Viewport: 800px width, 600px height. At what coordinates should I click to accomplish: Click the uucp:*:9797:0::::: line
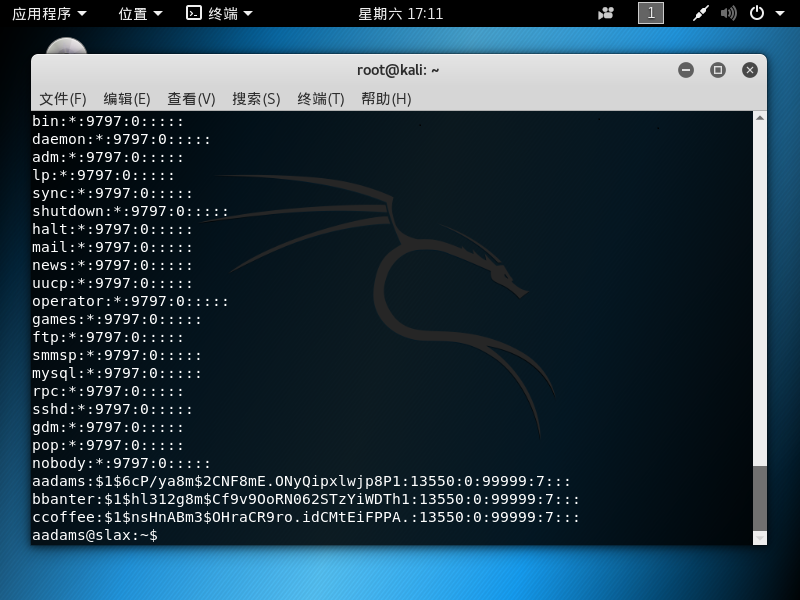click(x=112, y=283)
